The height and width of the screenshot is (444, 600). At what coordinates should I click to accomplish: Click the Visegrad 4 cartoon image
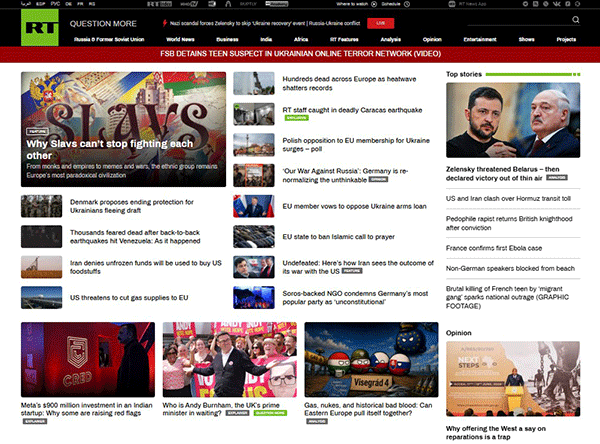tap(371, 359)
